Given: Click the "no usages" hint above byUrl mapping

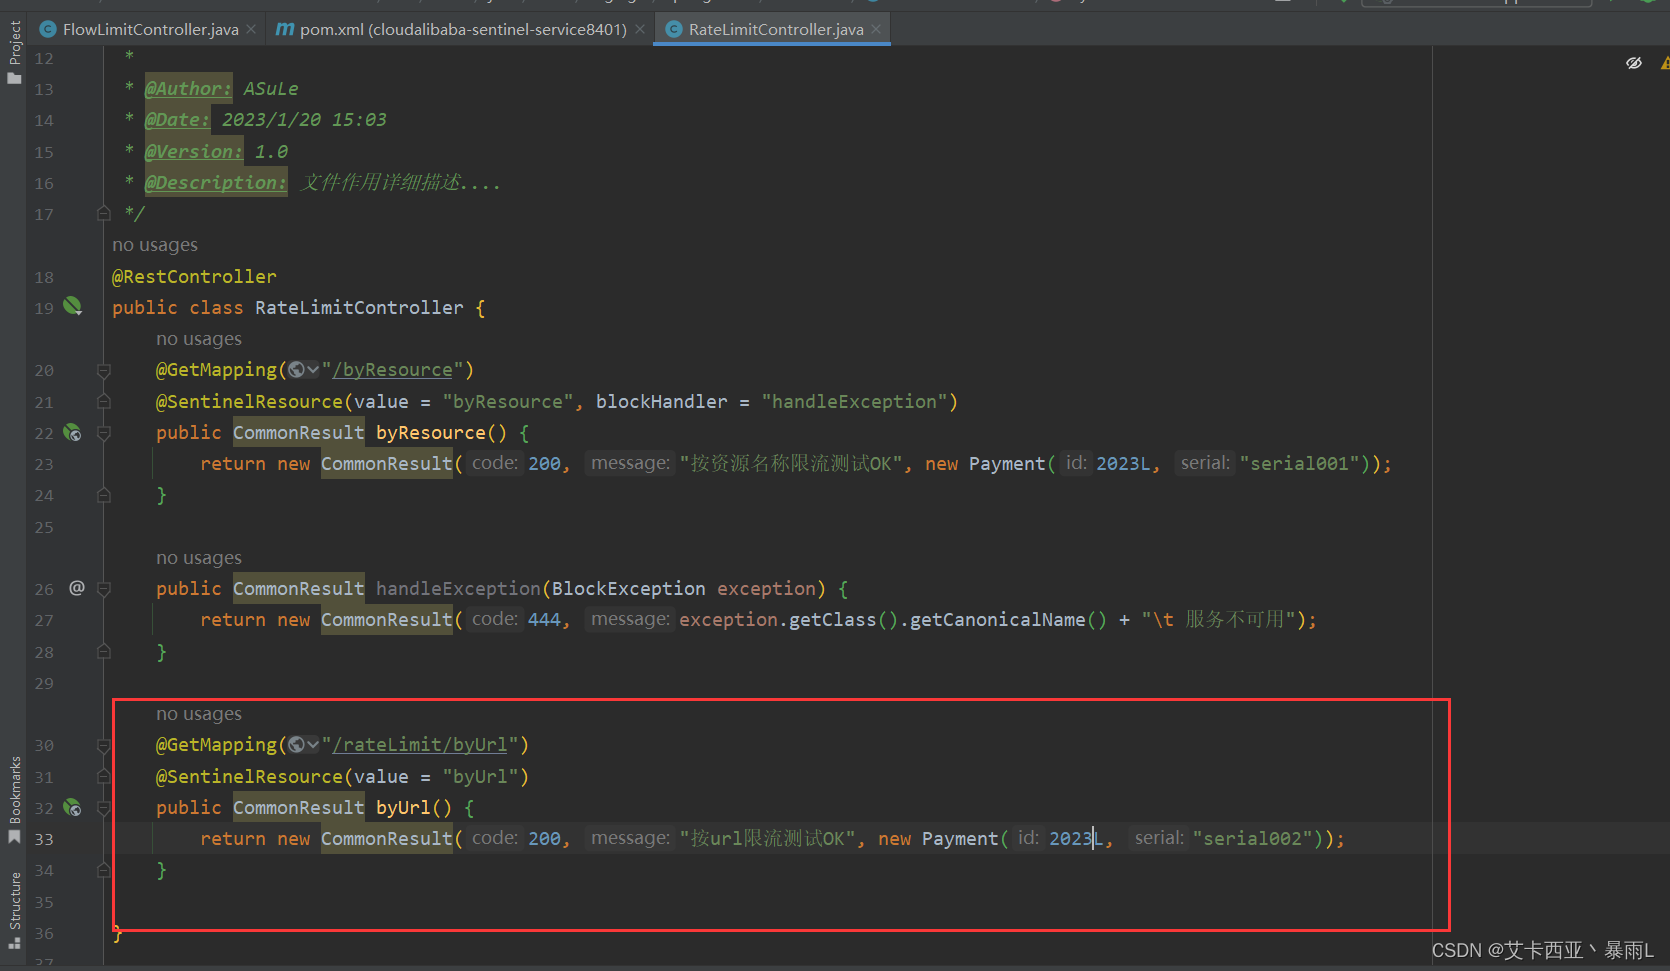Looking at the screenshot, I should point(199,714).
